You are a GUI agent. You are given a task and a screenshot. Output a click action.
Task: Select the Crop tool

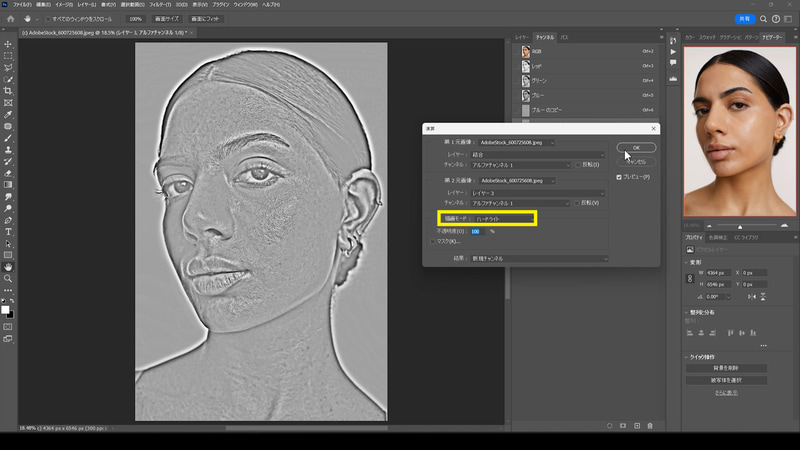point(8,91)
